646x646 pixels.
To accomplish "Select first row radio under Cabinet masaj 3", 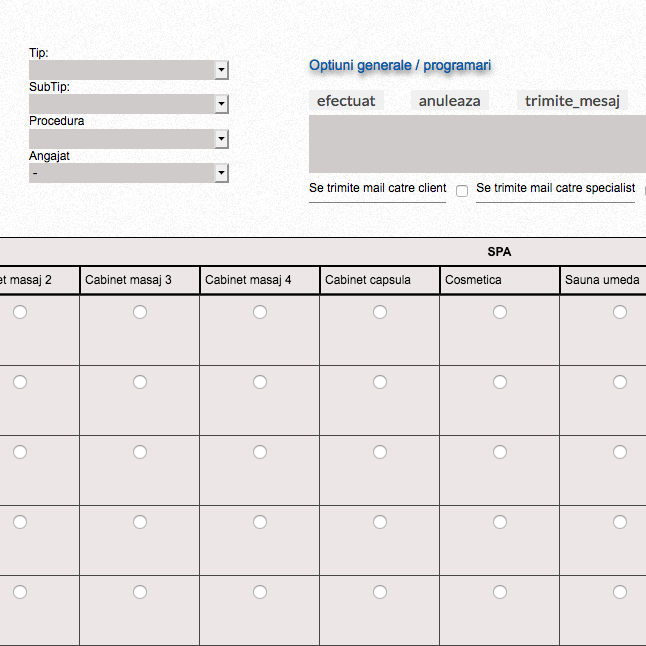I will coord(140,312).
